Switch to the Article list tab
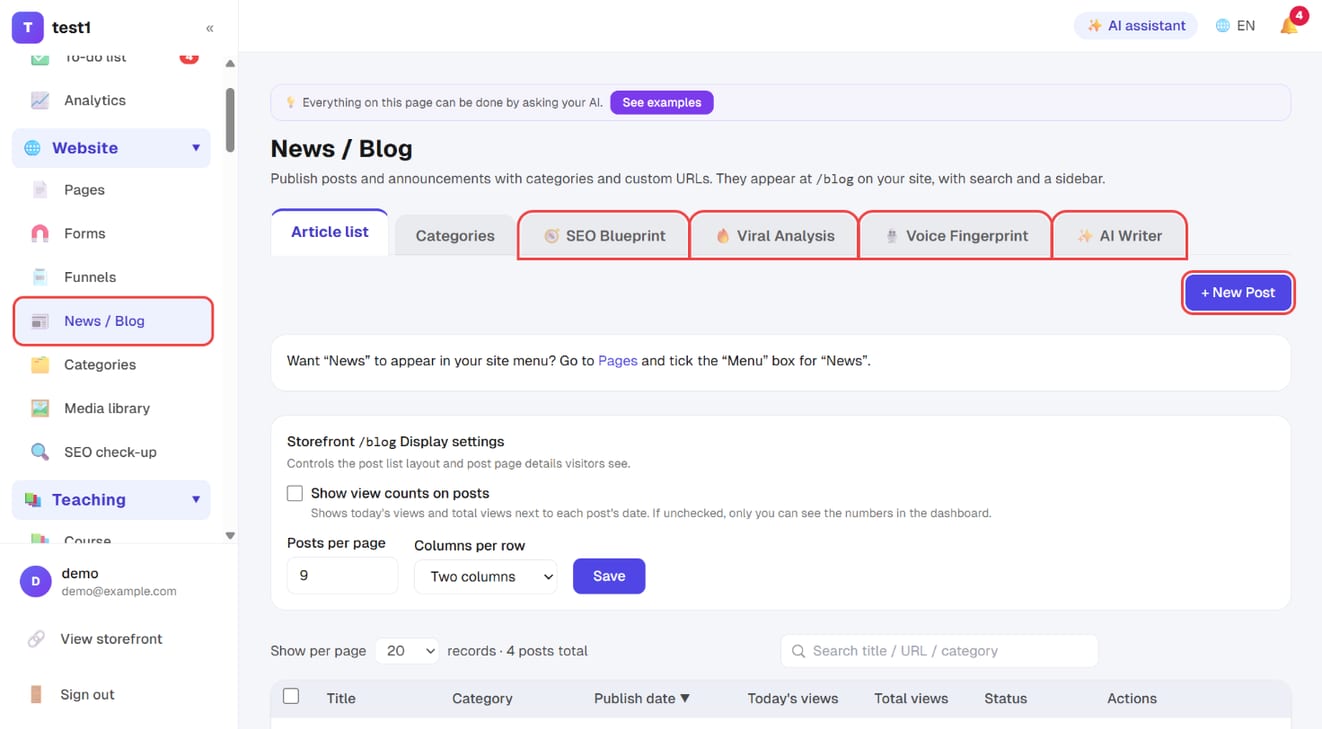Image resolution: width=1322 pixels, height=729 pixels. (330, 232)
